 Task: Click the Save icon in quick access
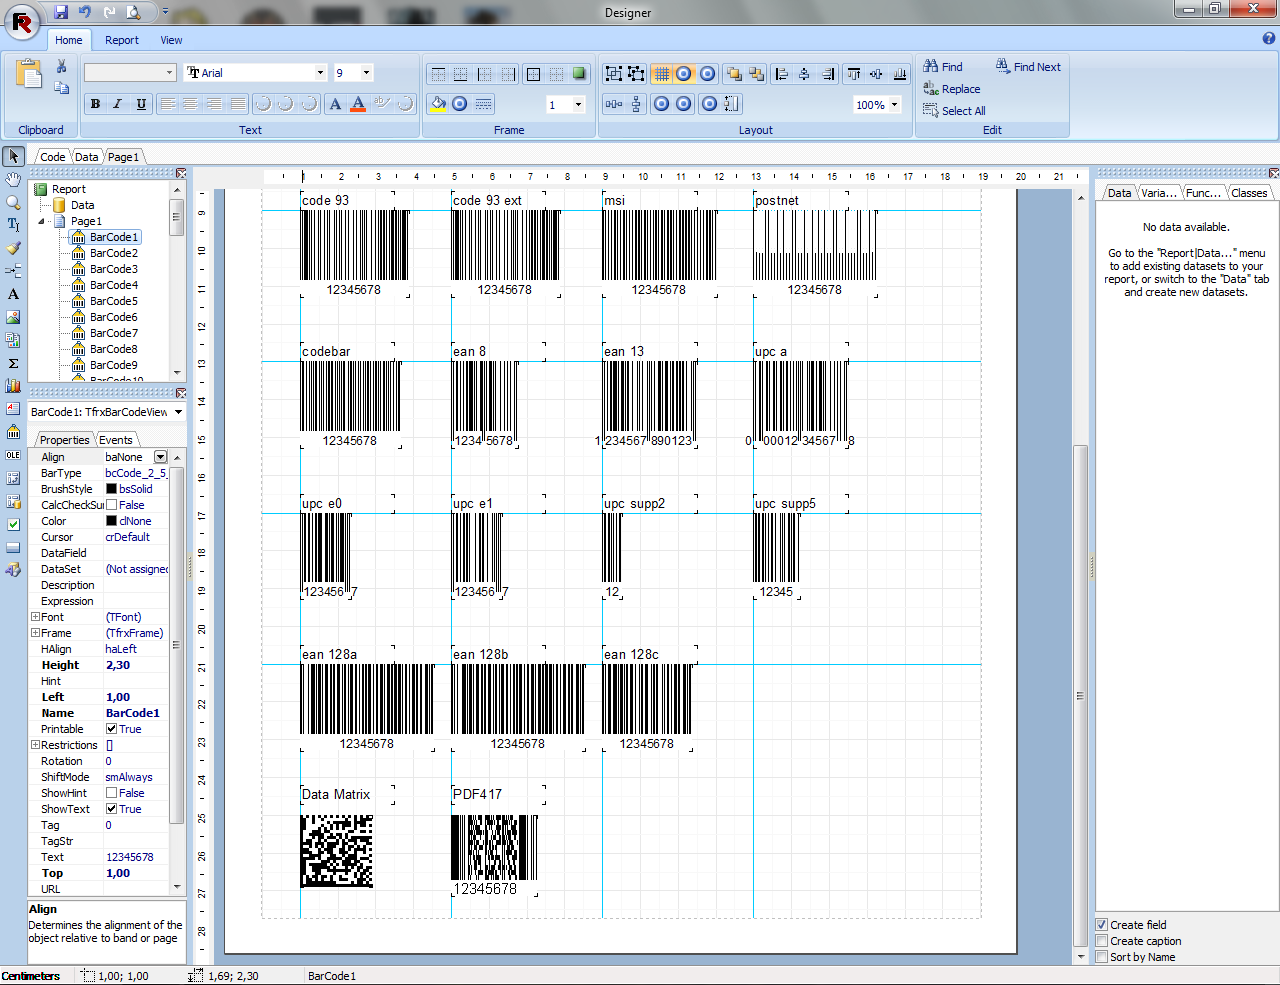[x=61, y=12]
